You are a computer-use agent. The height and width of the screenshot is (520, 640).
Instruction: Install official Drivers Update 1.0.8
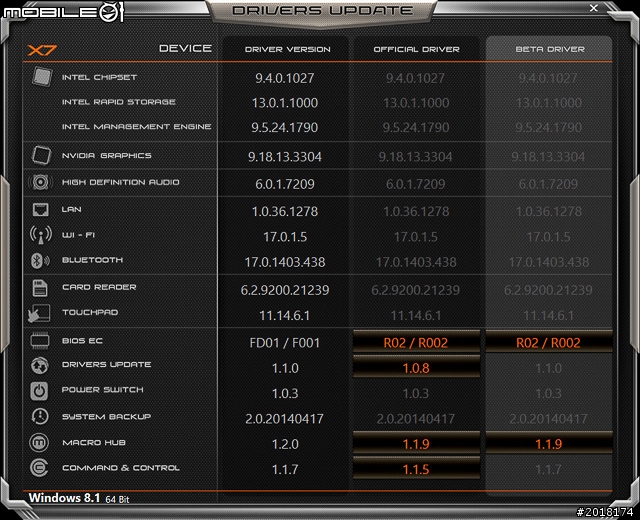point(416,367)
